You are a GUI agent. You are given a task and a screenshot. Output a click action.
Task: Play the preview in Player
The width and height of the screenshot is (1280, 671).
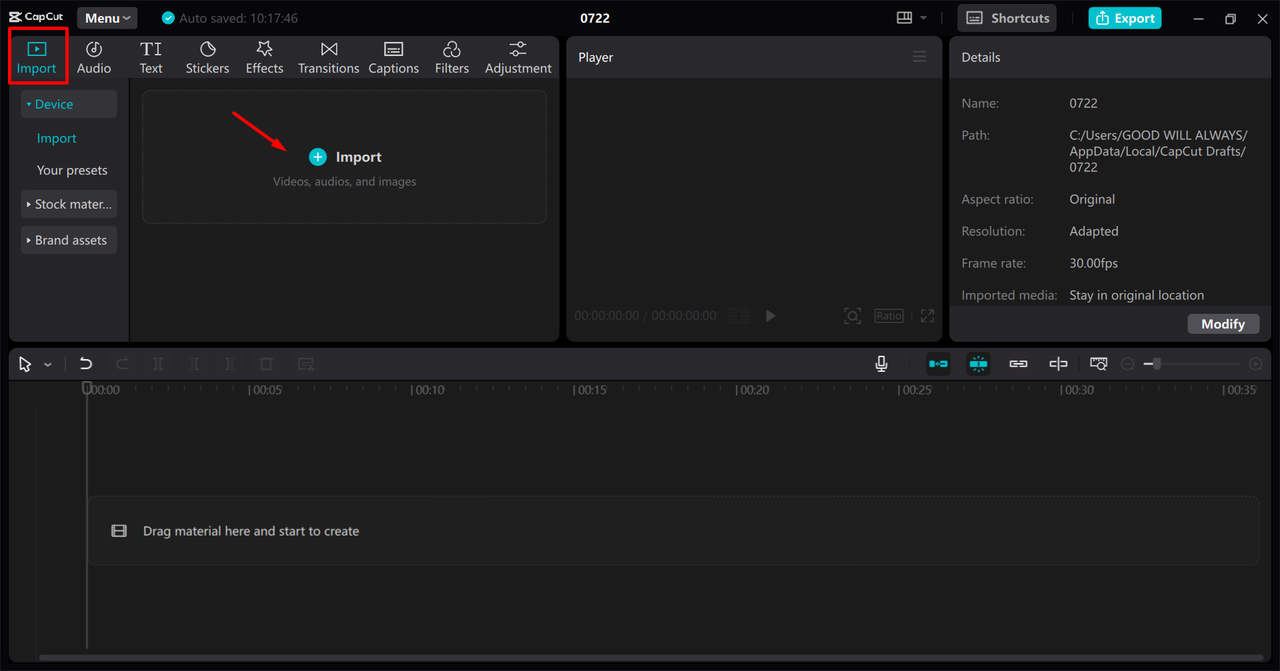[771, 316]
